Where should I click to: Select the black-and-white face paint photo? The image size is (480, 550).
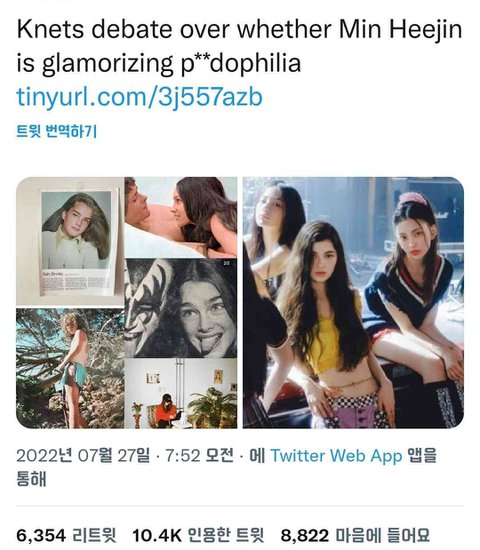(181, 308)
